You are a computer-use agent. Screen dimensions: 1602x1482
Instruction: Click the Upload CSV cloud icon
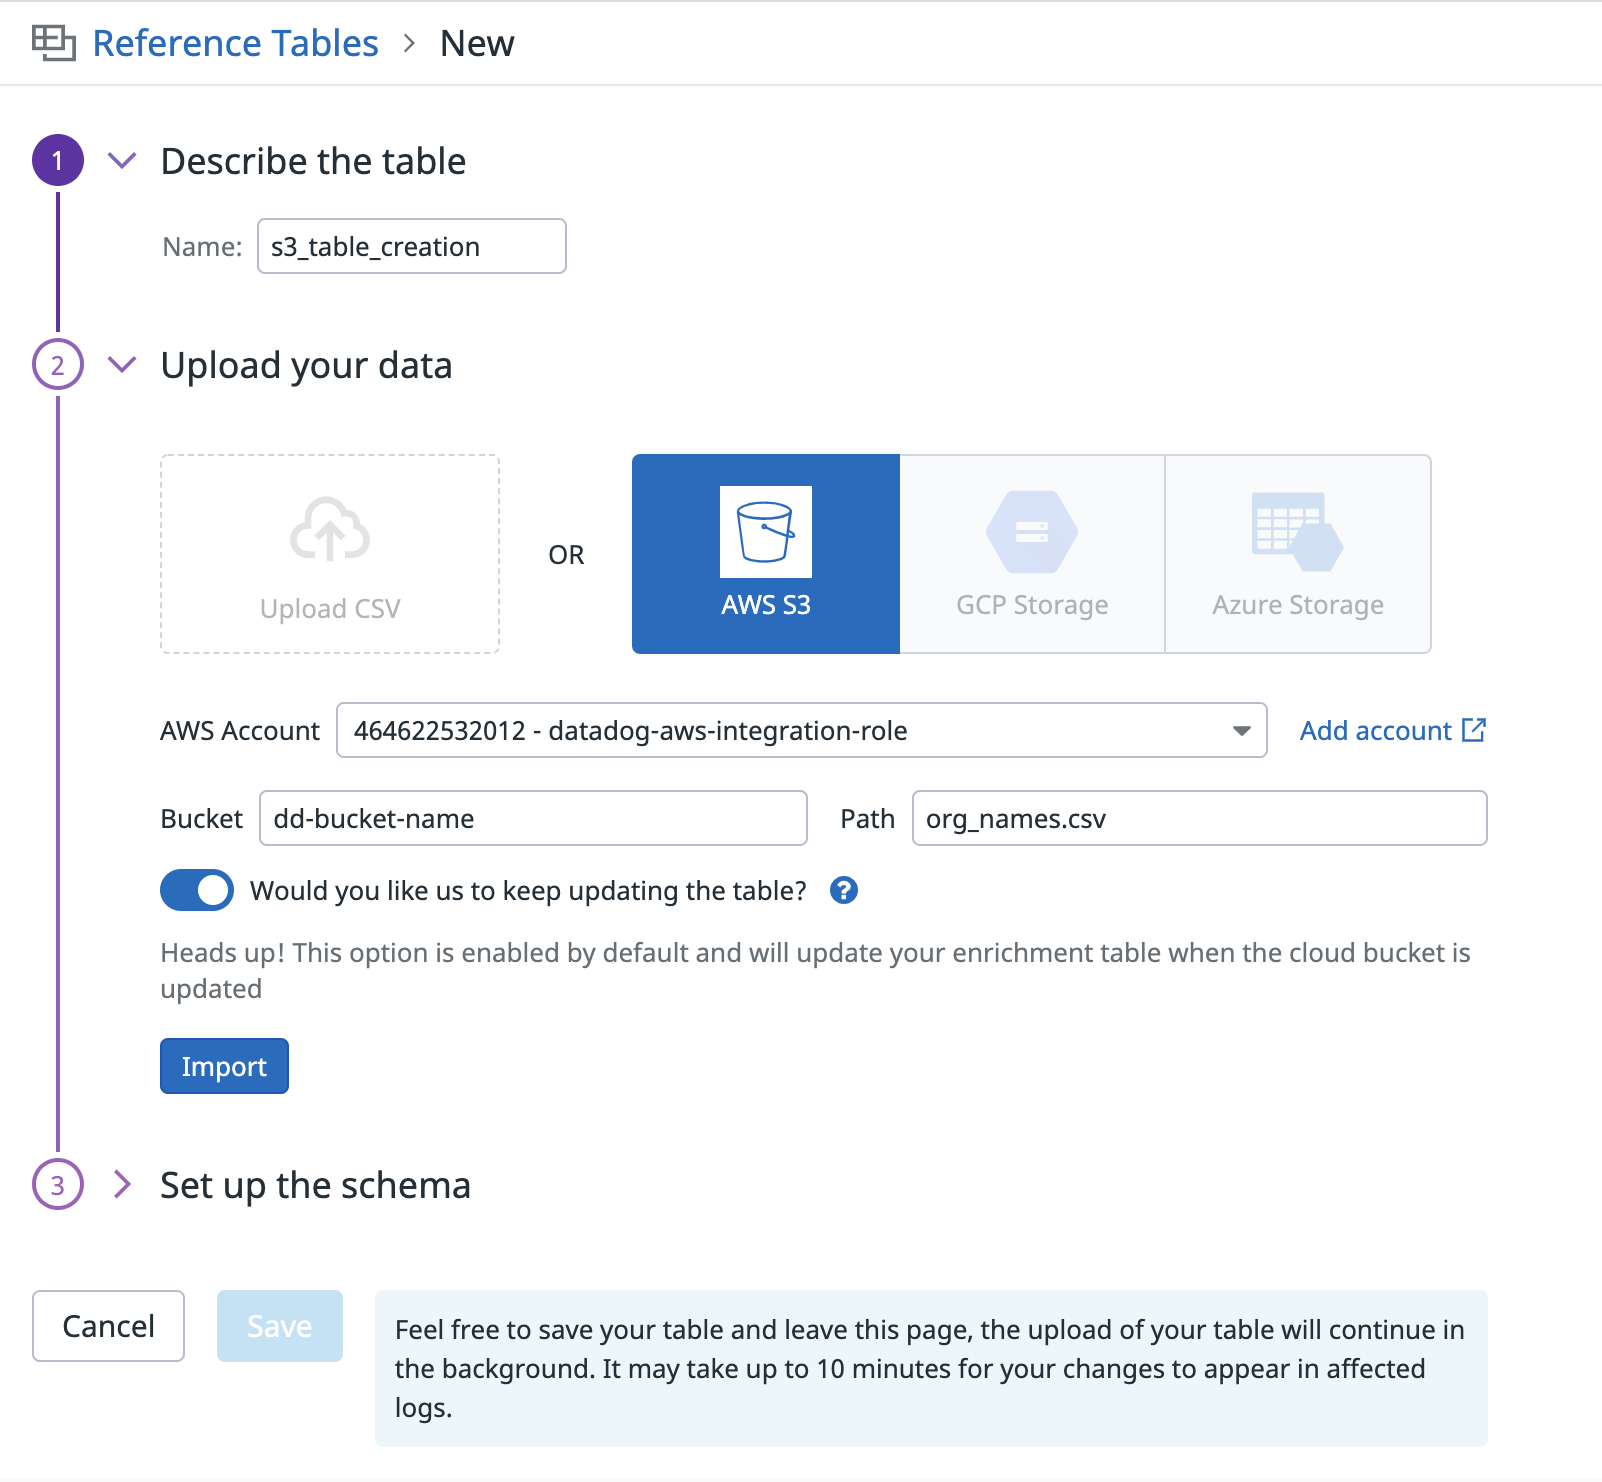[x=330, y=528]
